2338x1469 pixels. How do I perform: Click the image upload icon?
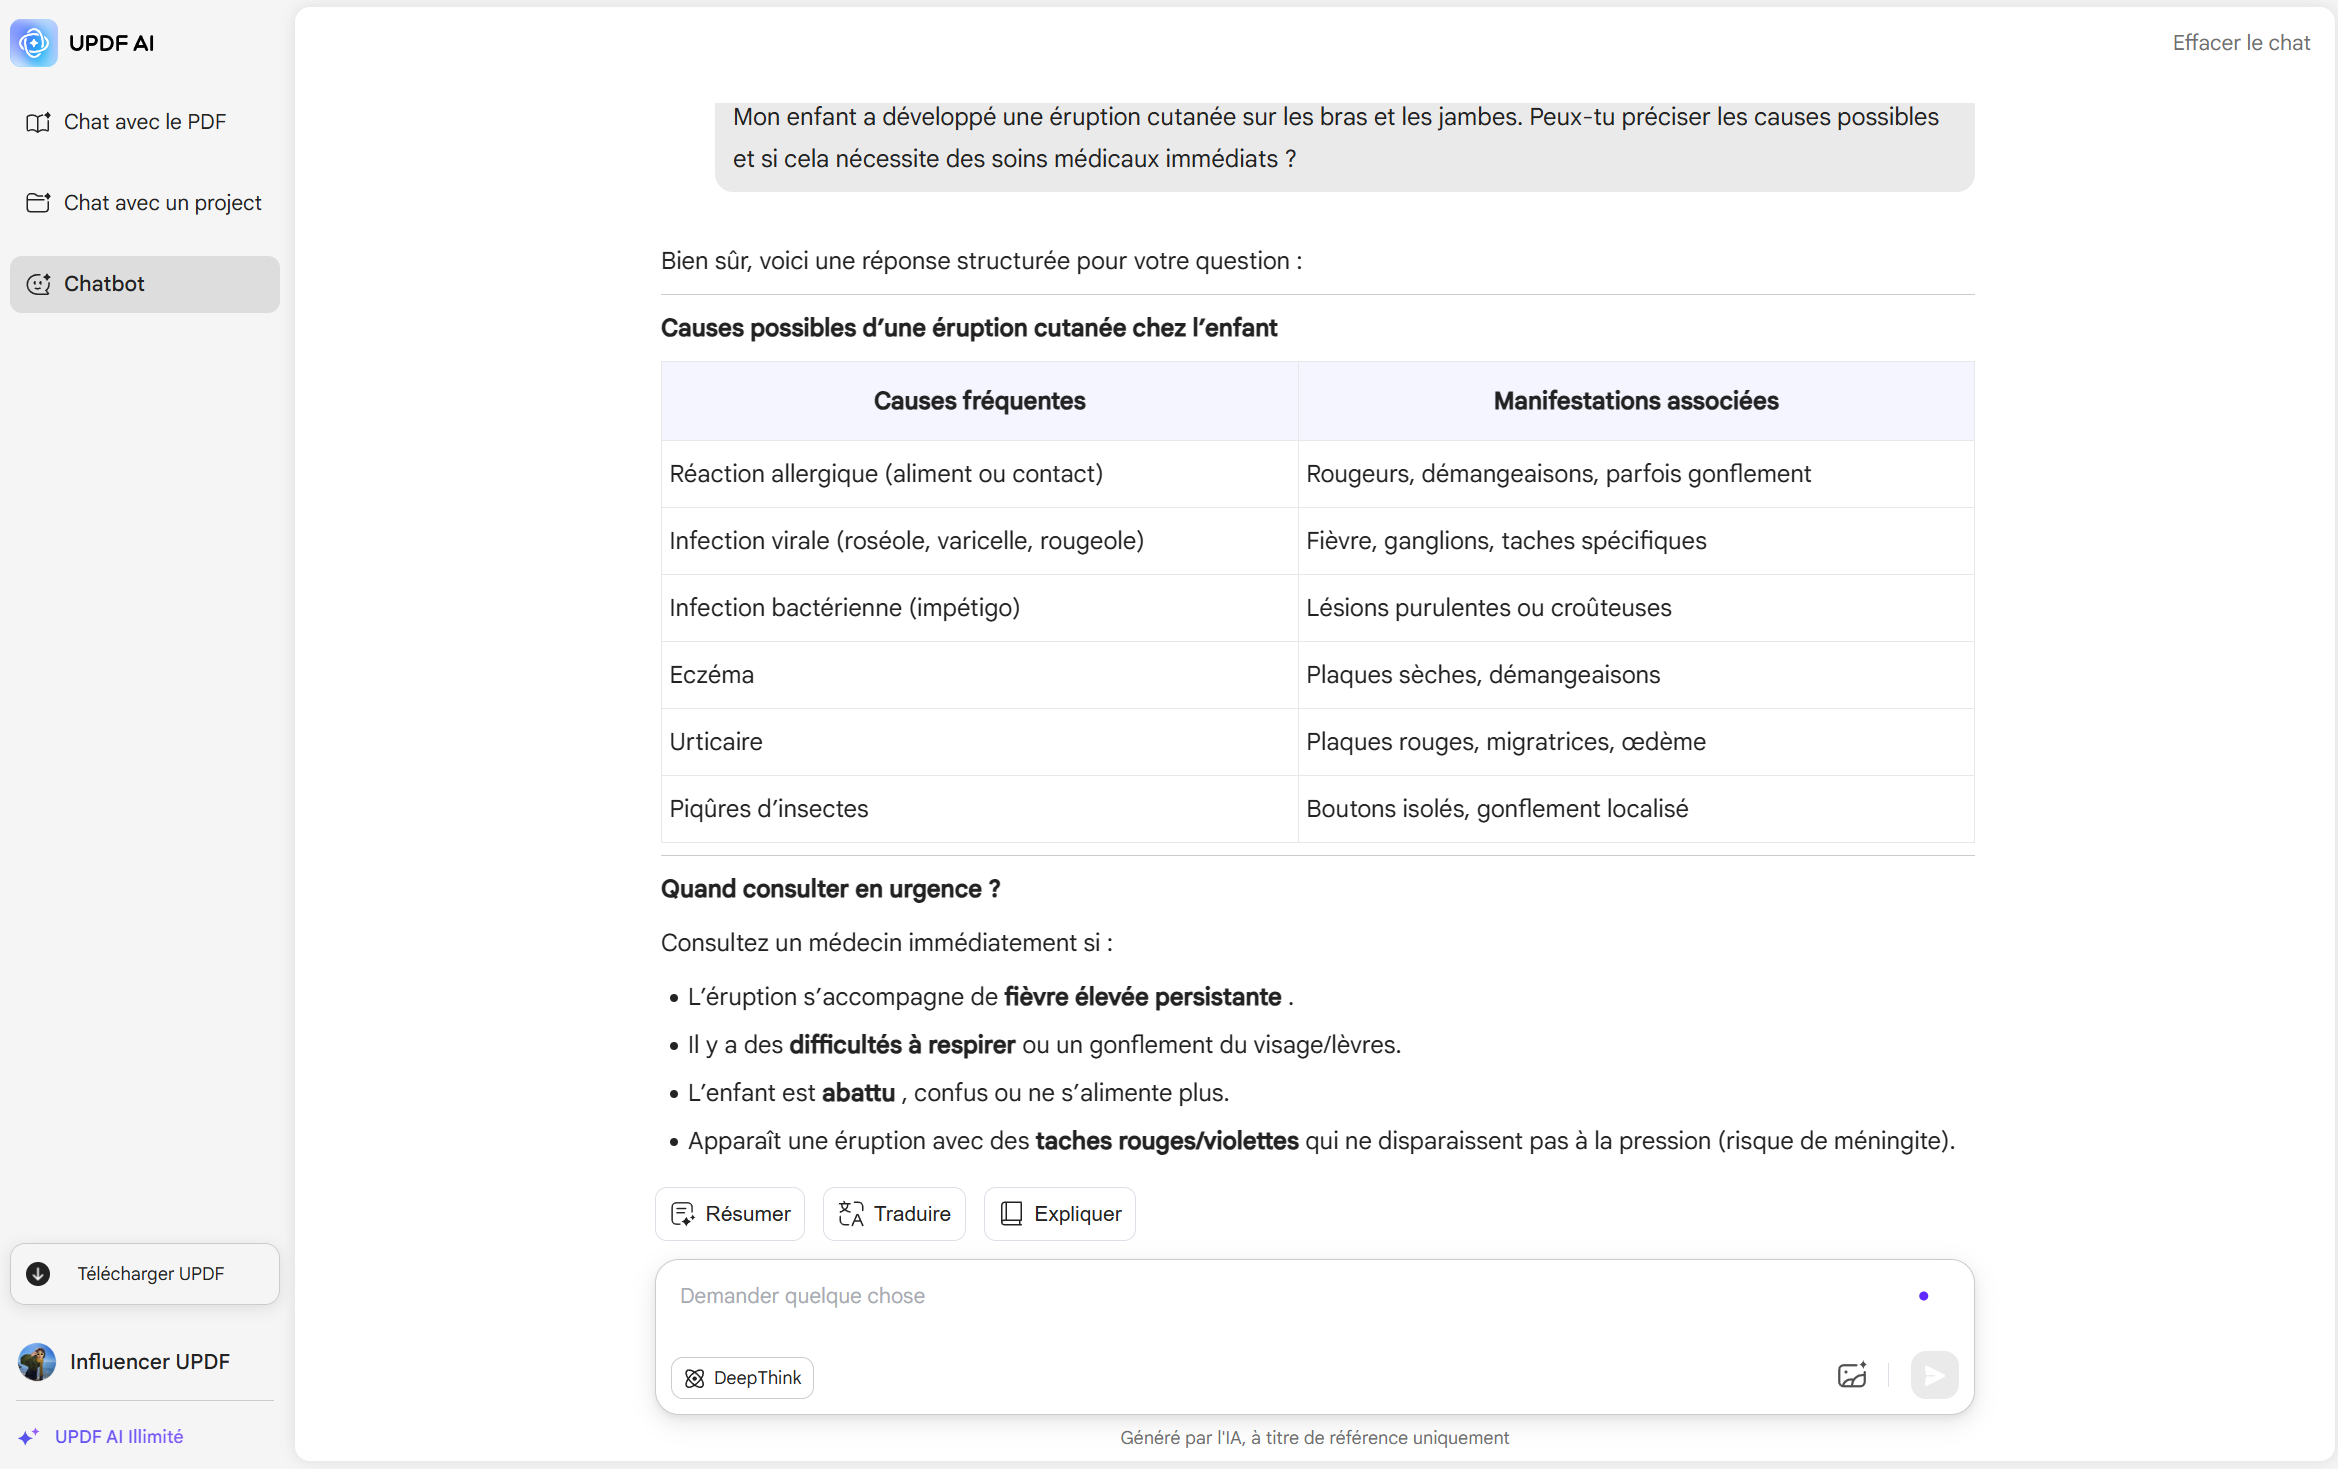[1852, 1376]
